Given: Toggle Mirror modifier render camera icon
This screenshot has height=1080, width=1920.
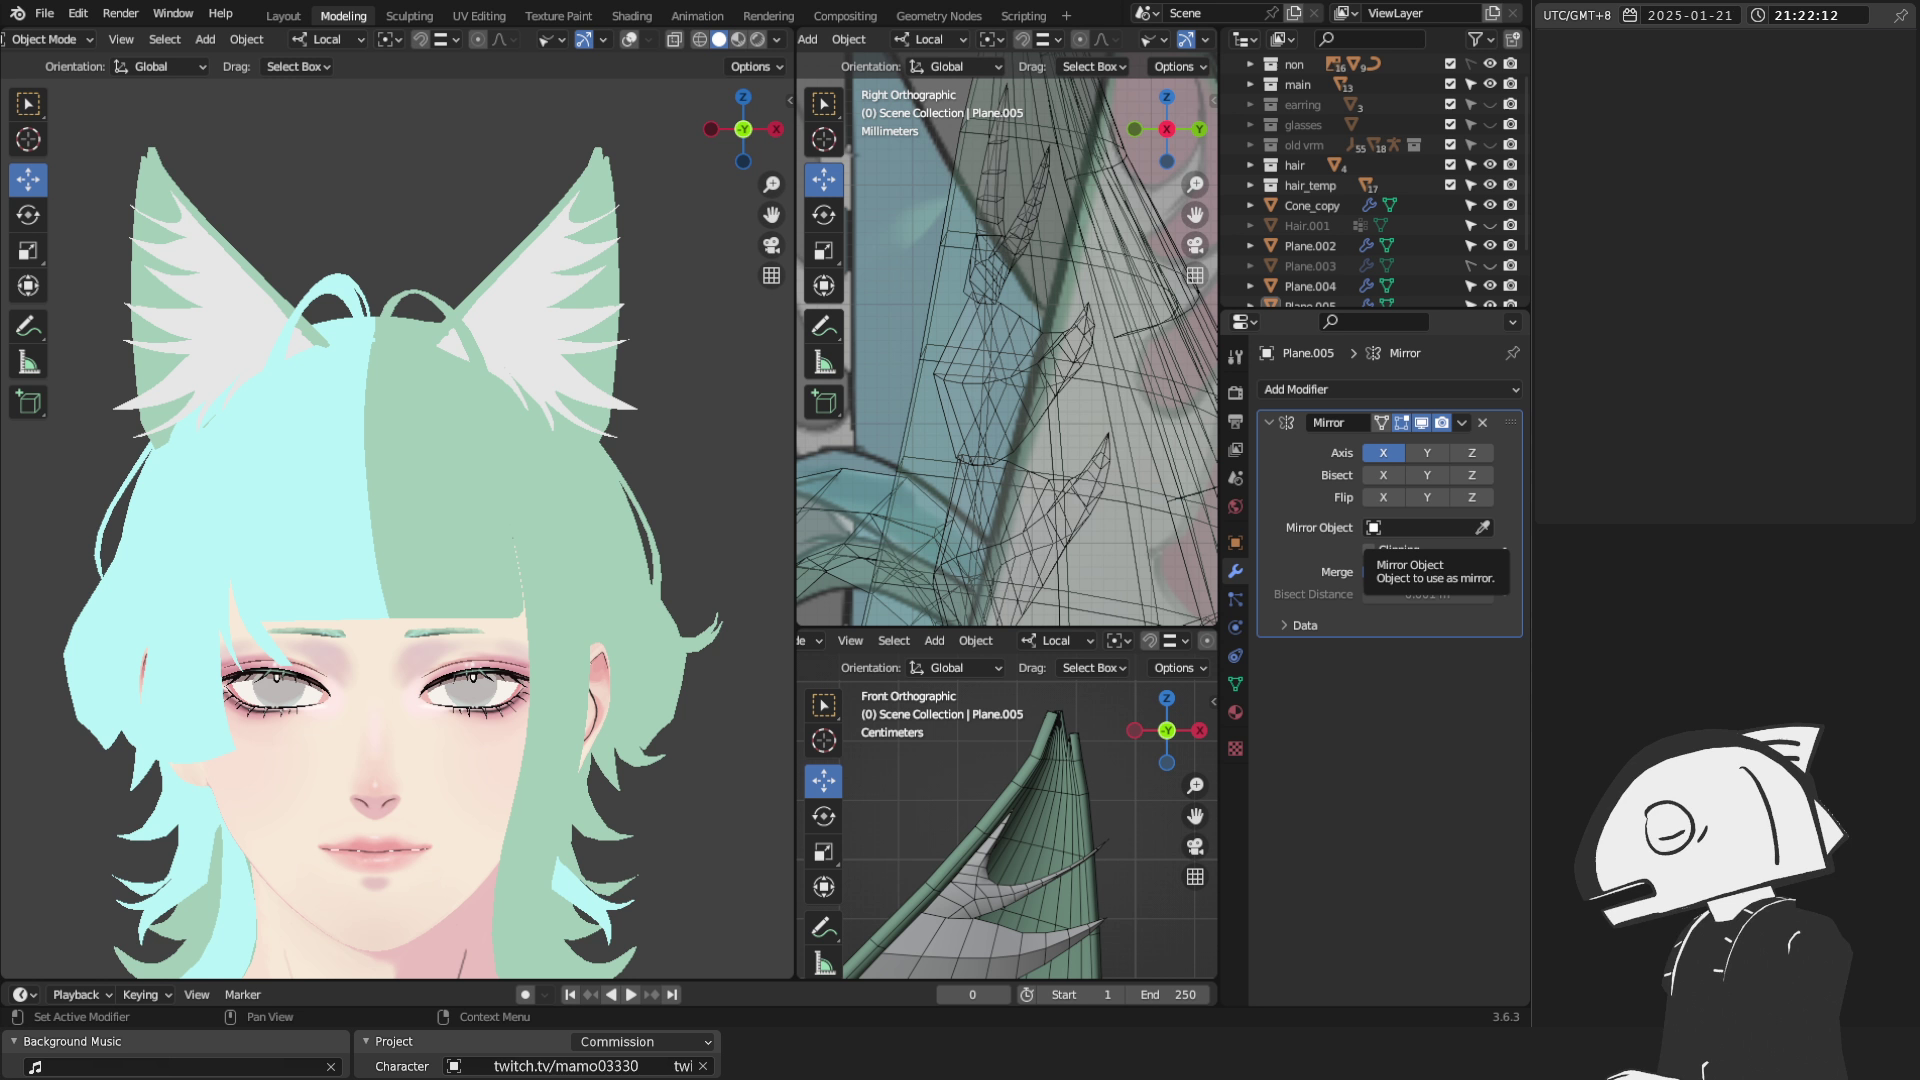Looking at the screenshot, I should [1441, 423].
